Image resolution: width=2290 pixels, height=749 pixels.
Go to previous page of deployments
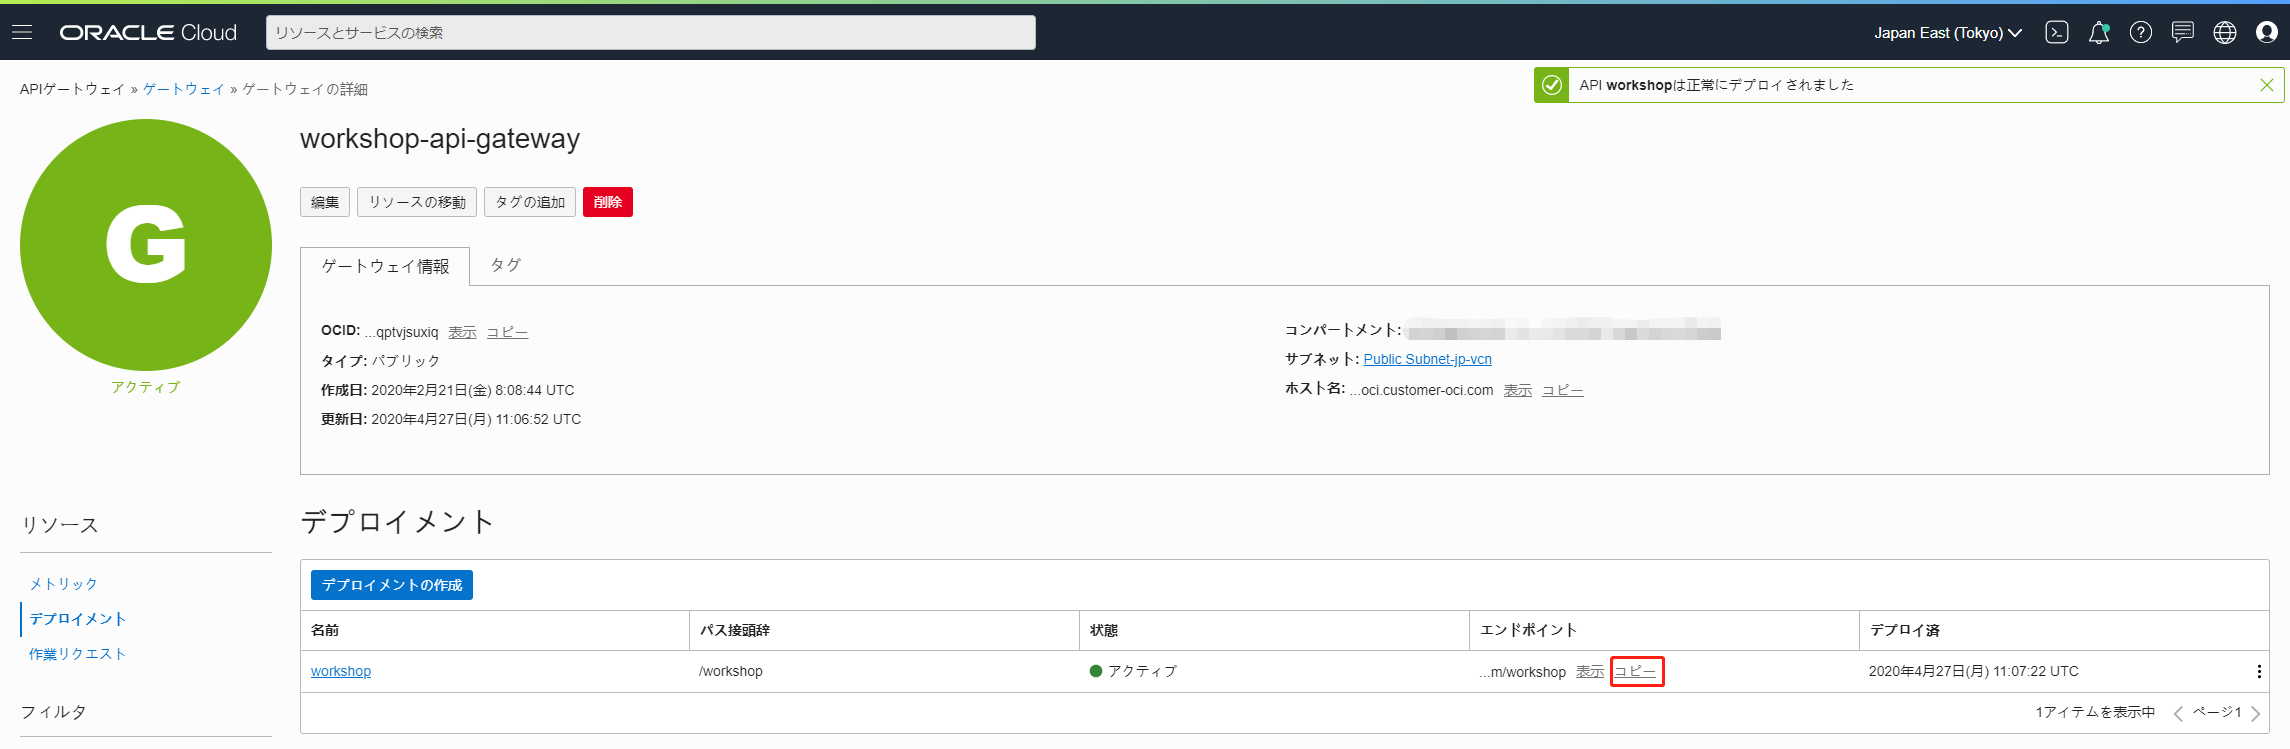[2178, 713]
